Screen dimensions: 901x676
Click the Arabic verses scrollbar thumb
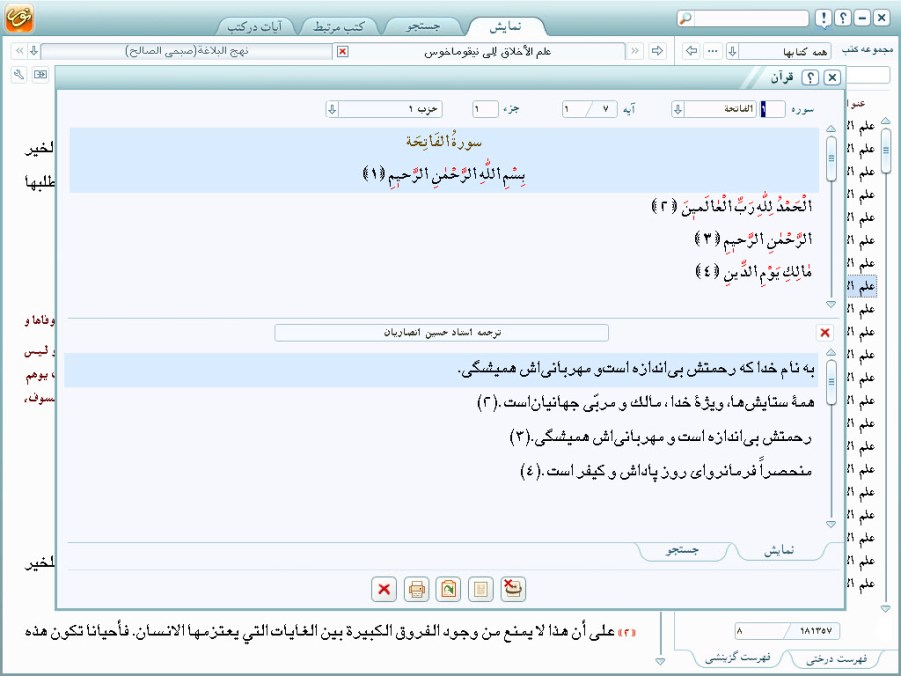click(x=831, y=159)
